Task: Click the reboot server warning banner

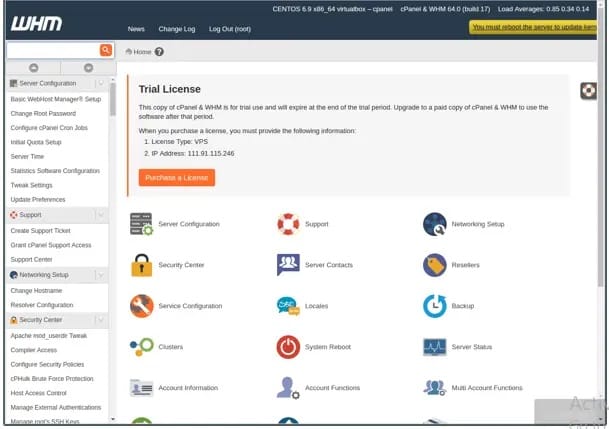Action: (533, 27)
